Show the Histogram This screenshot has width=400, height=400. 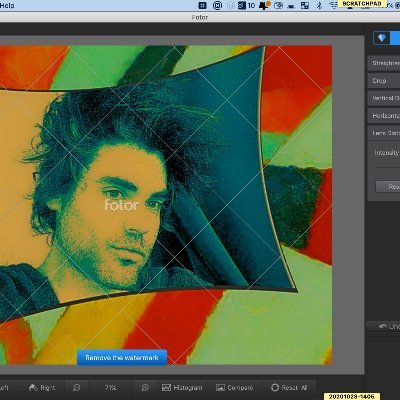182,388
